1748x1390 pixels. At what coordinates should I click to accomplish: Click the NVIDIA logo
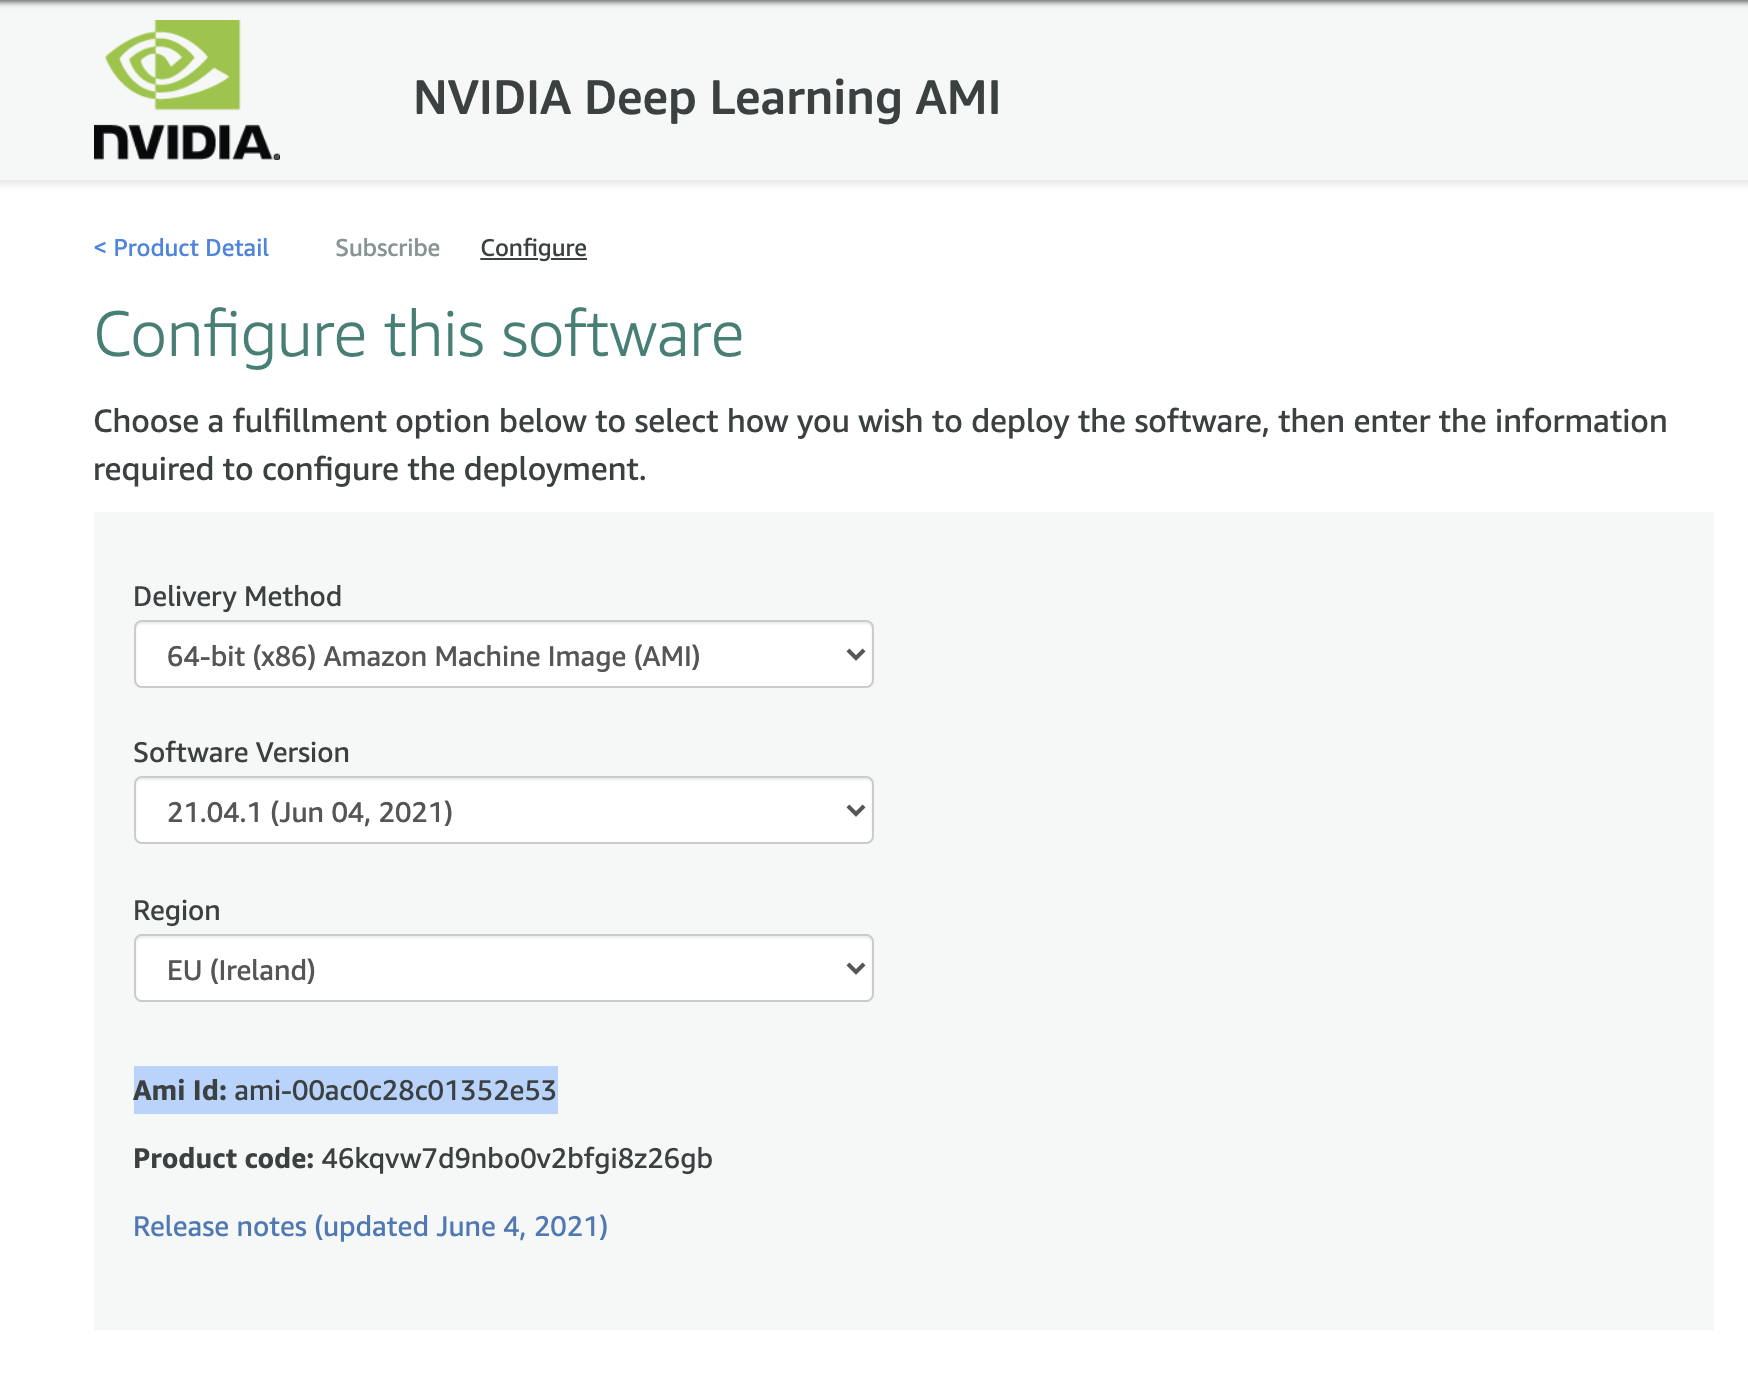[186, 90]
